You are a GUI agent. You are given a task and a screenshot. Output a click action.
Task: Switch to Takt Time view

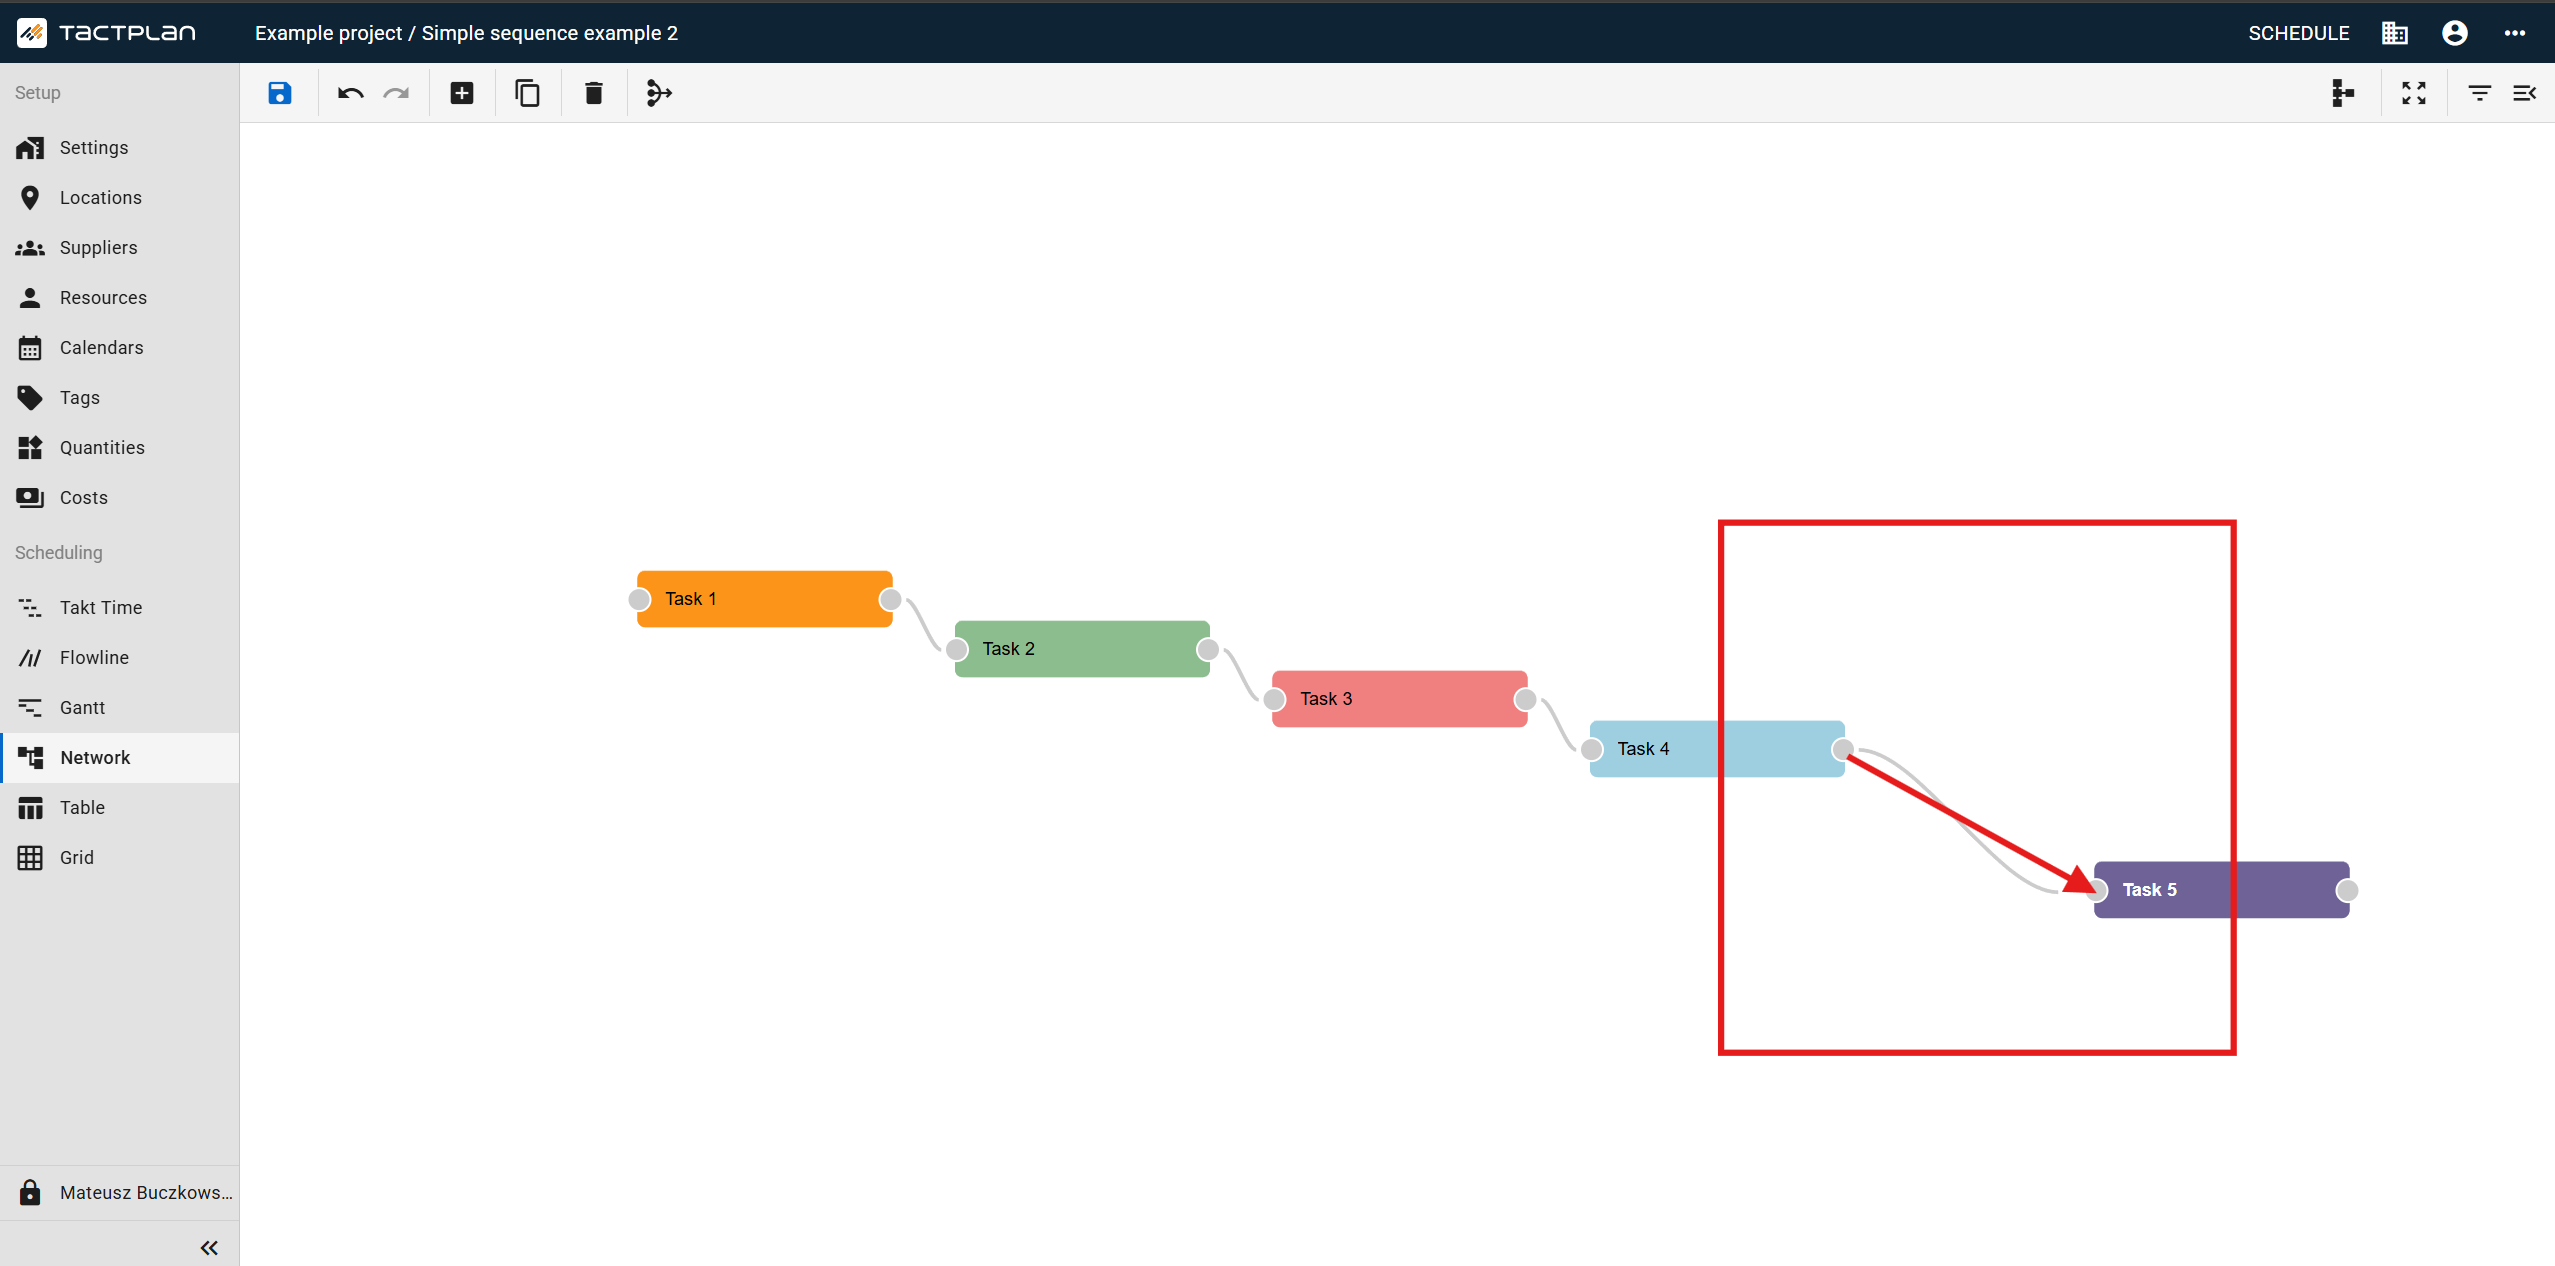120,608
